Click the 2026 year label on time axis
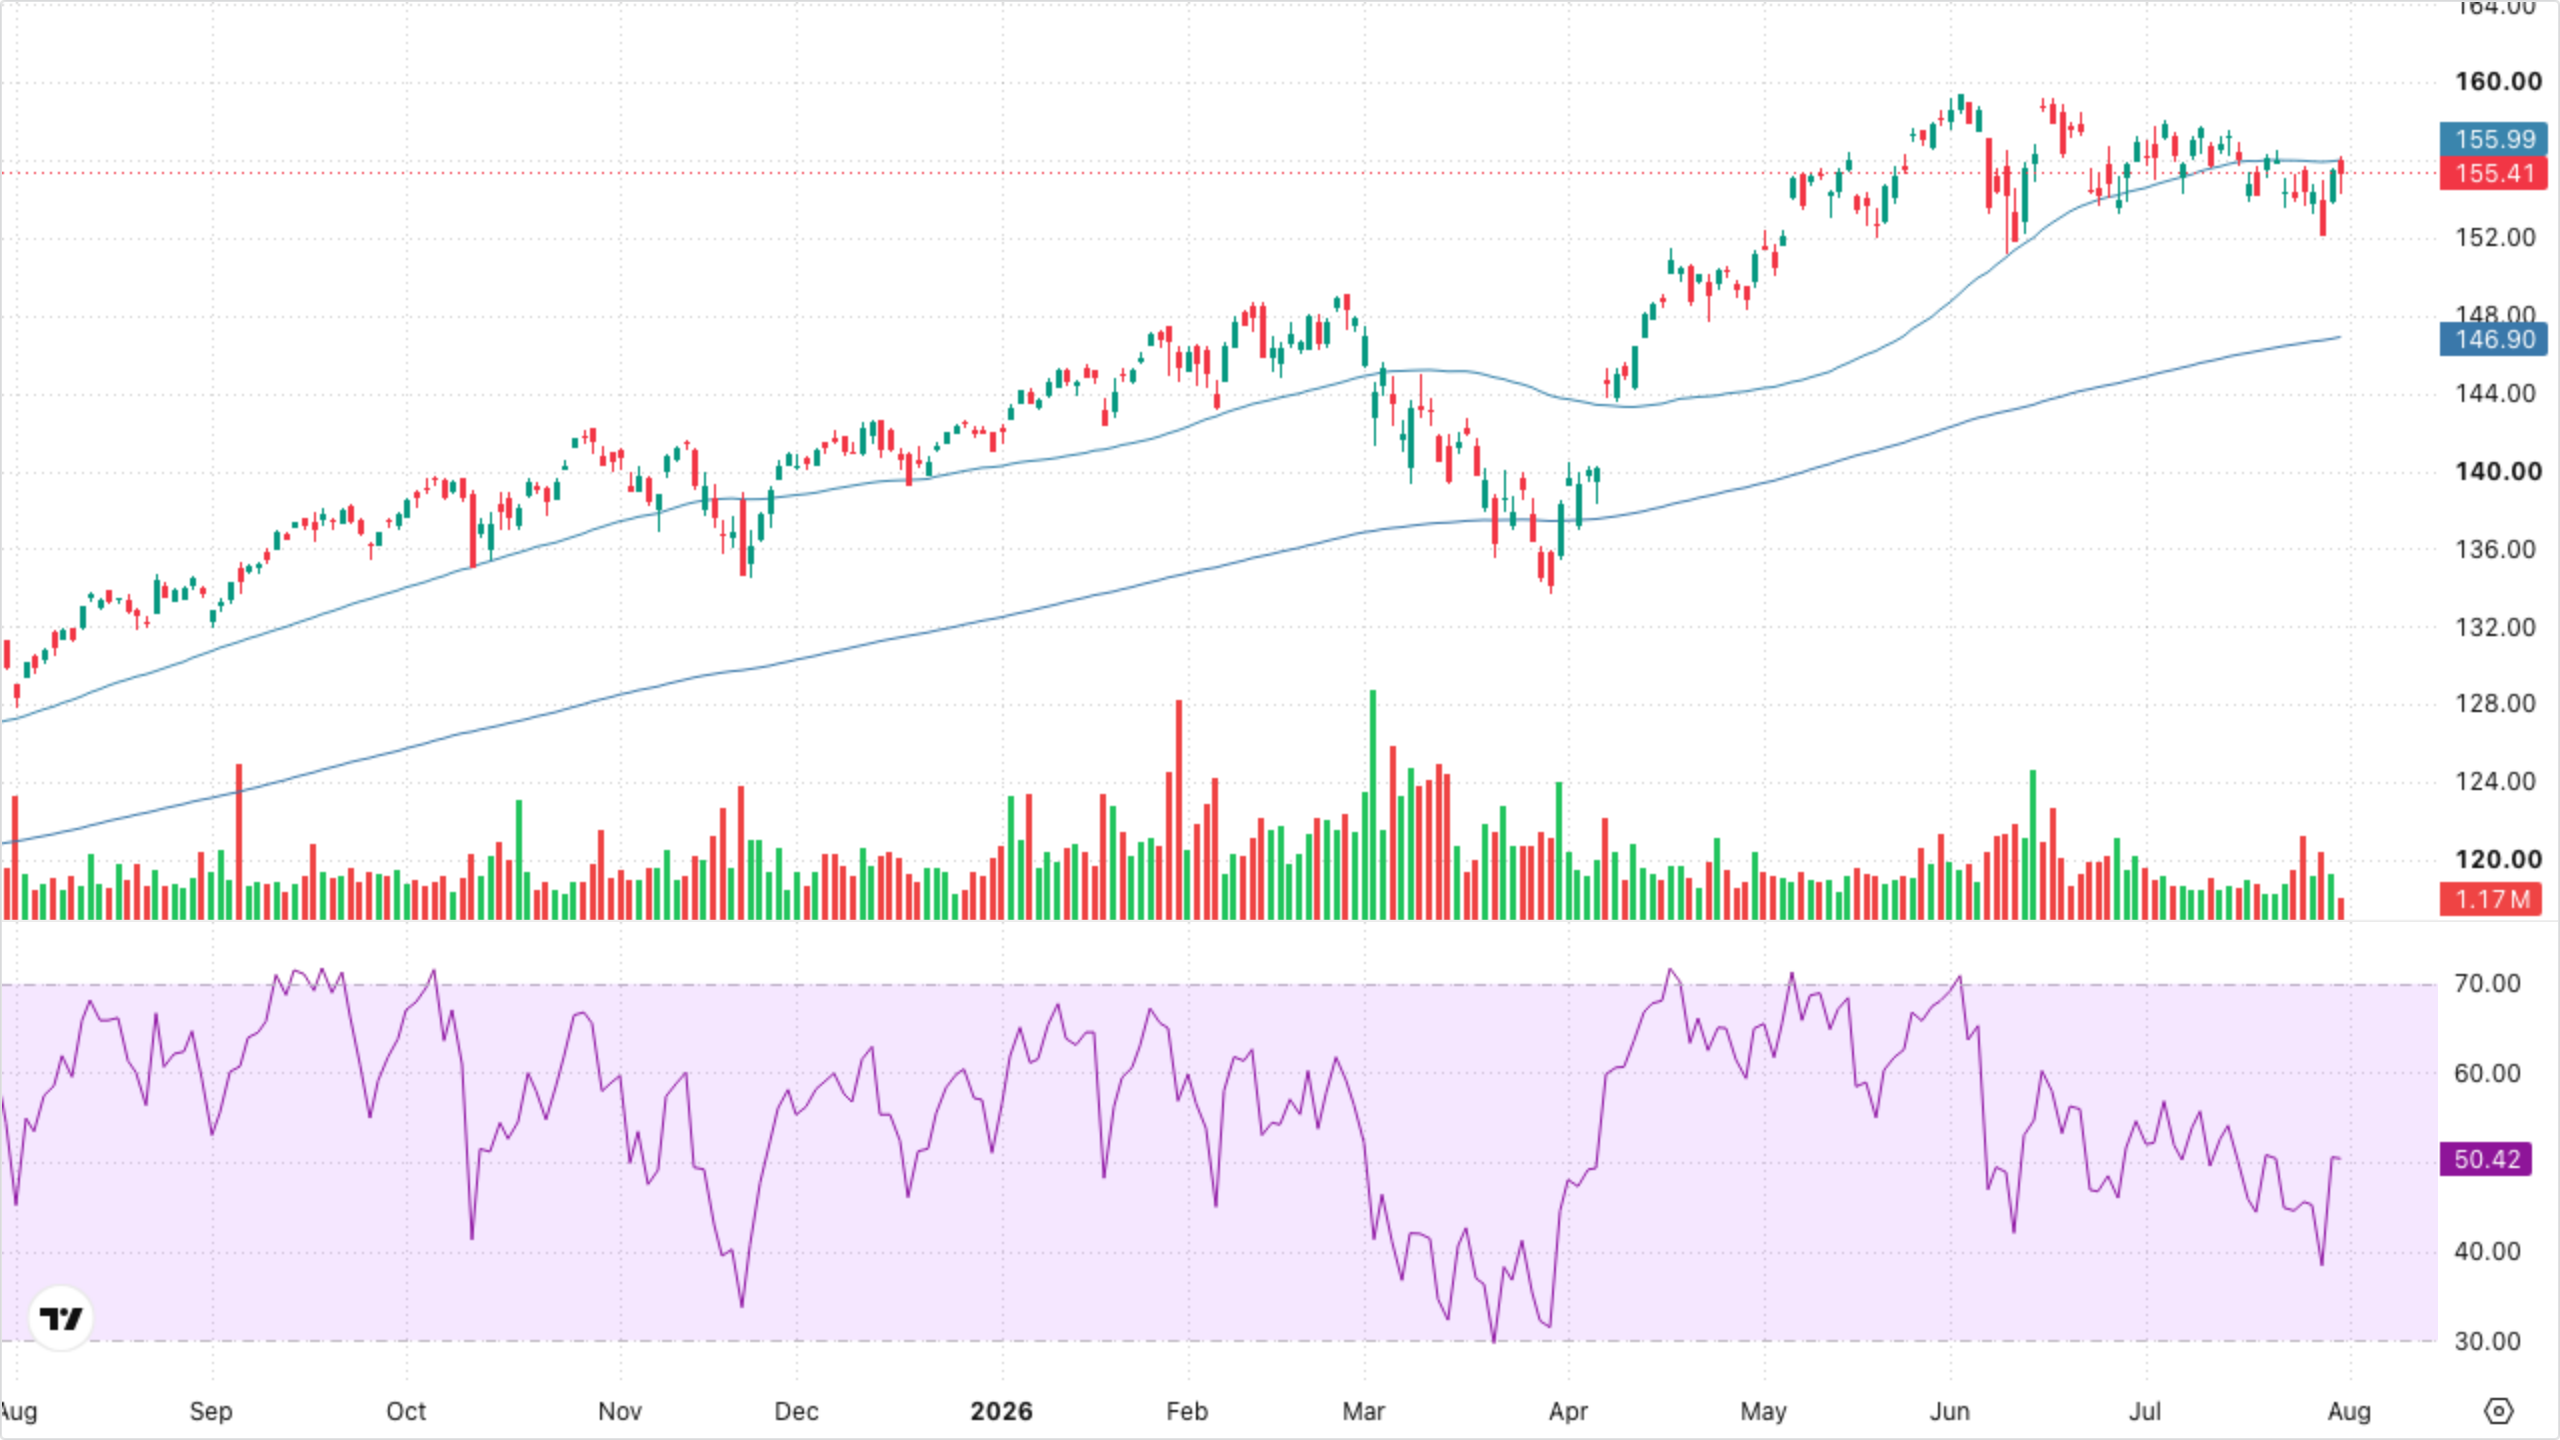 [1001, 1411]
